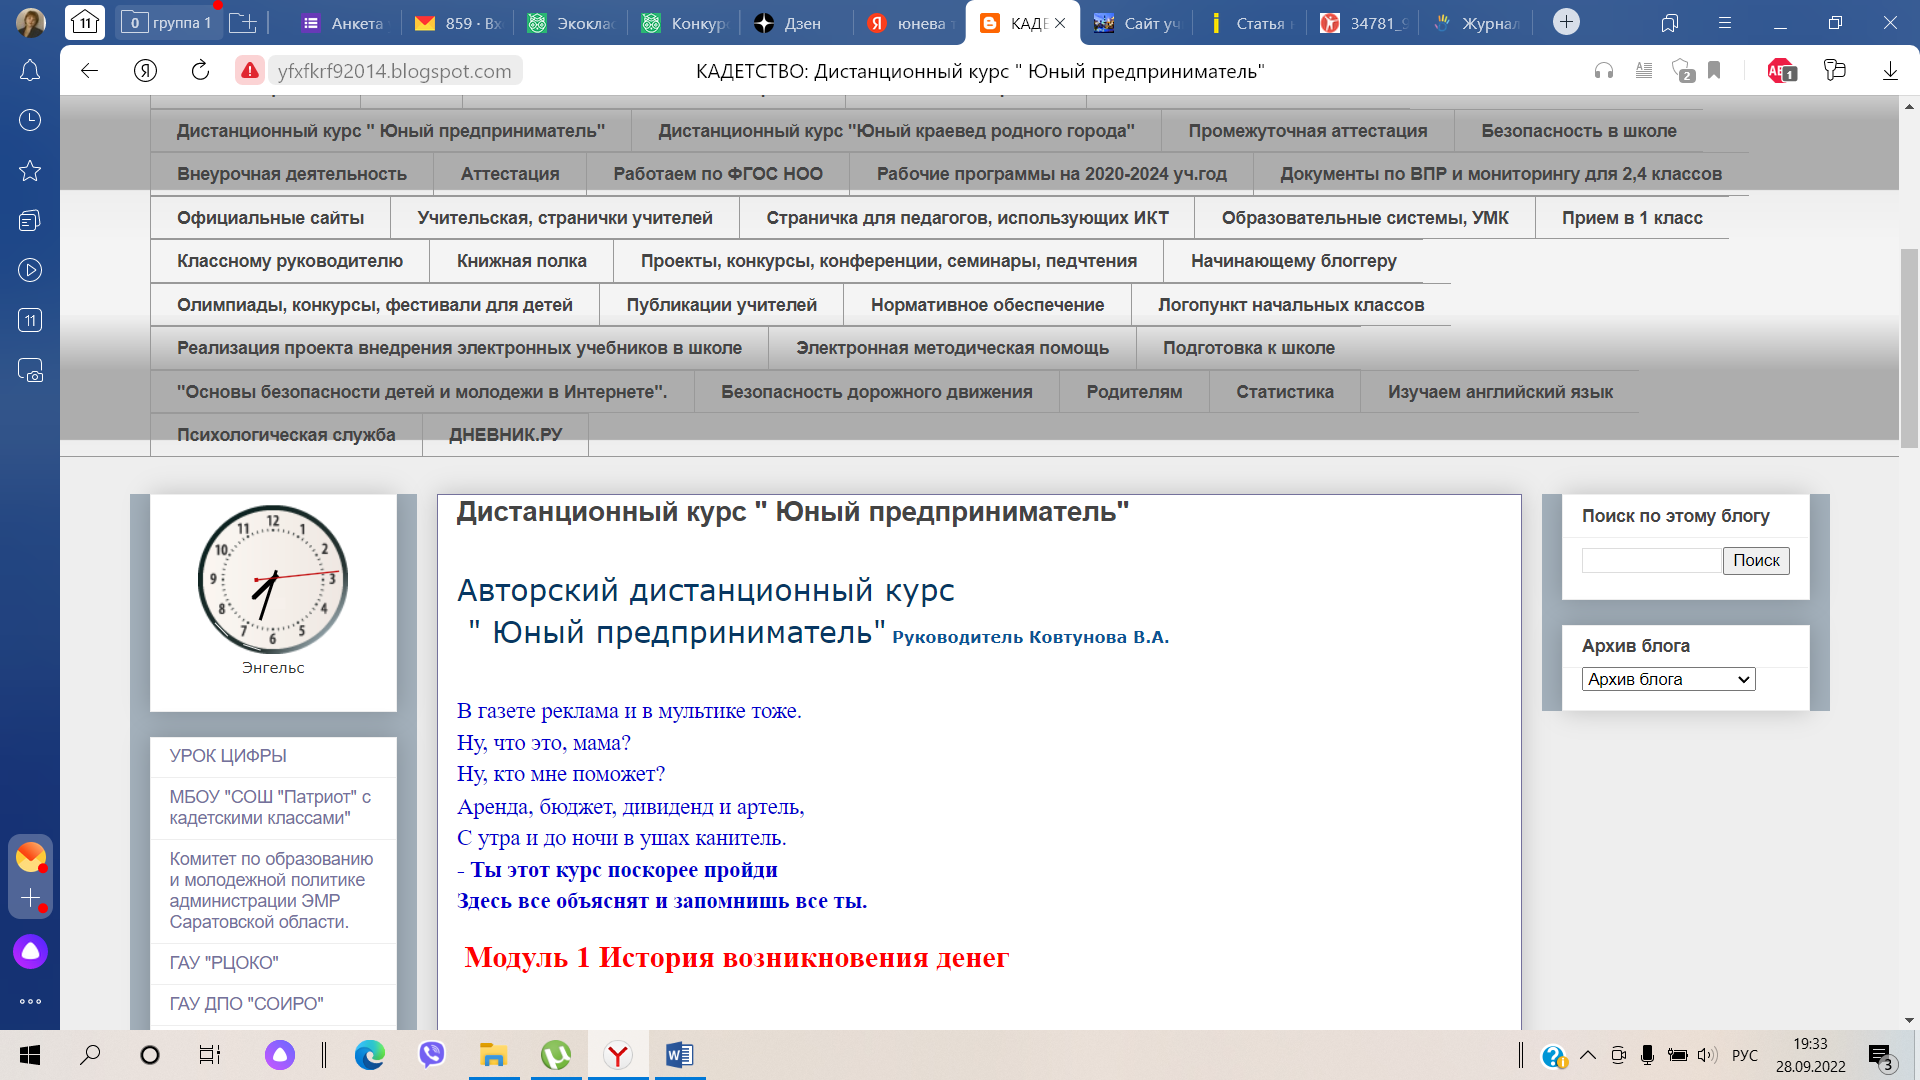Open browser hamburger menu
The height and width of the screenshot is (1080, 1920).
[x=1724, y=22]
